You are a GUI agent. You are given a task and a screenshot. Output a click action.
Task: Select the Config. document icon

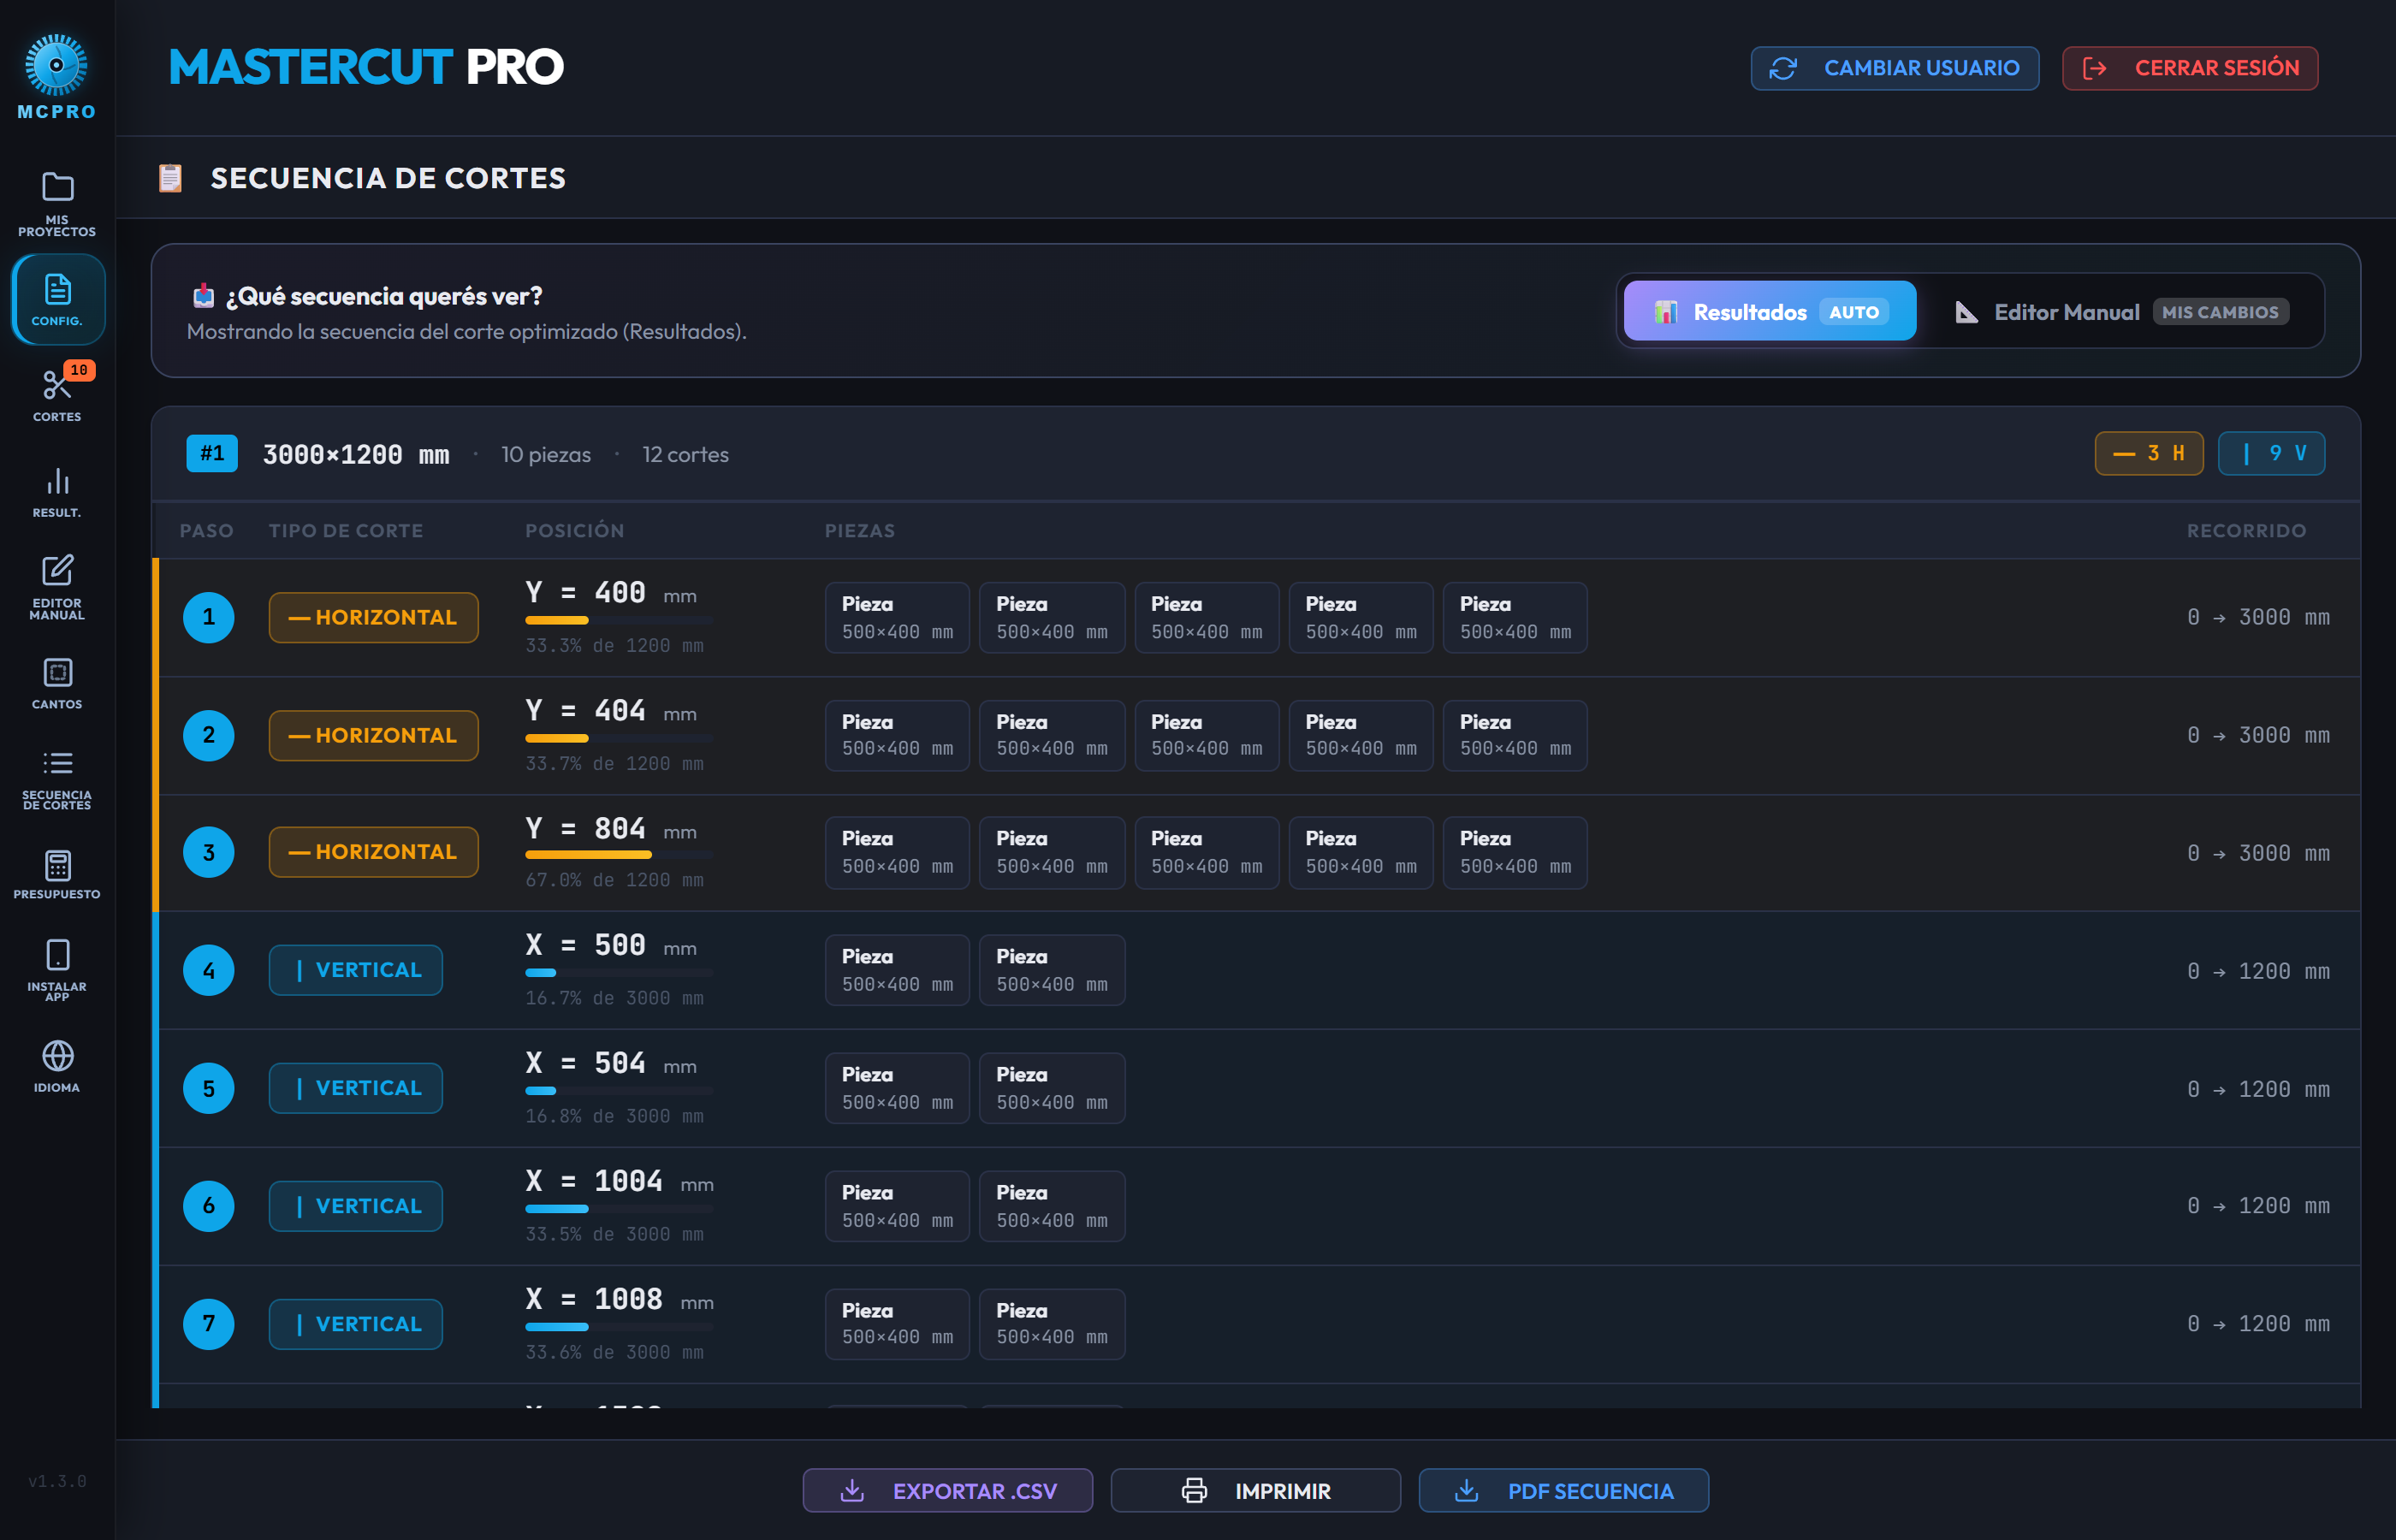click(x=57, y=289)
